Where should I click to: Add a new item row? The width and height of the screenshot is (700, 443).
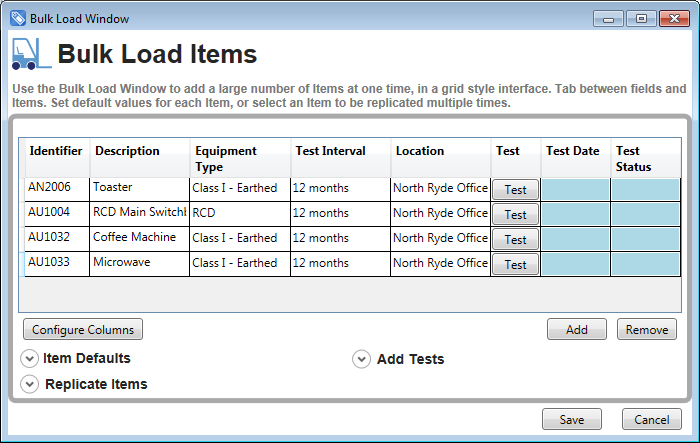576,329
